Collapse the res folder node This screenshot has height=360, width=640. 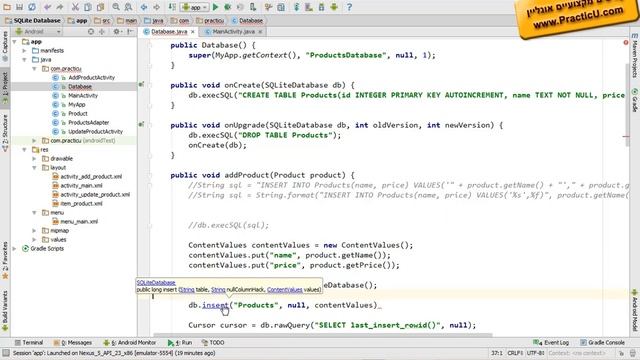(x=24, y=149)
